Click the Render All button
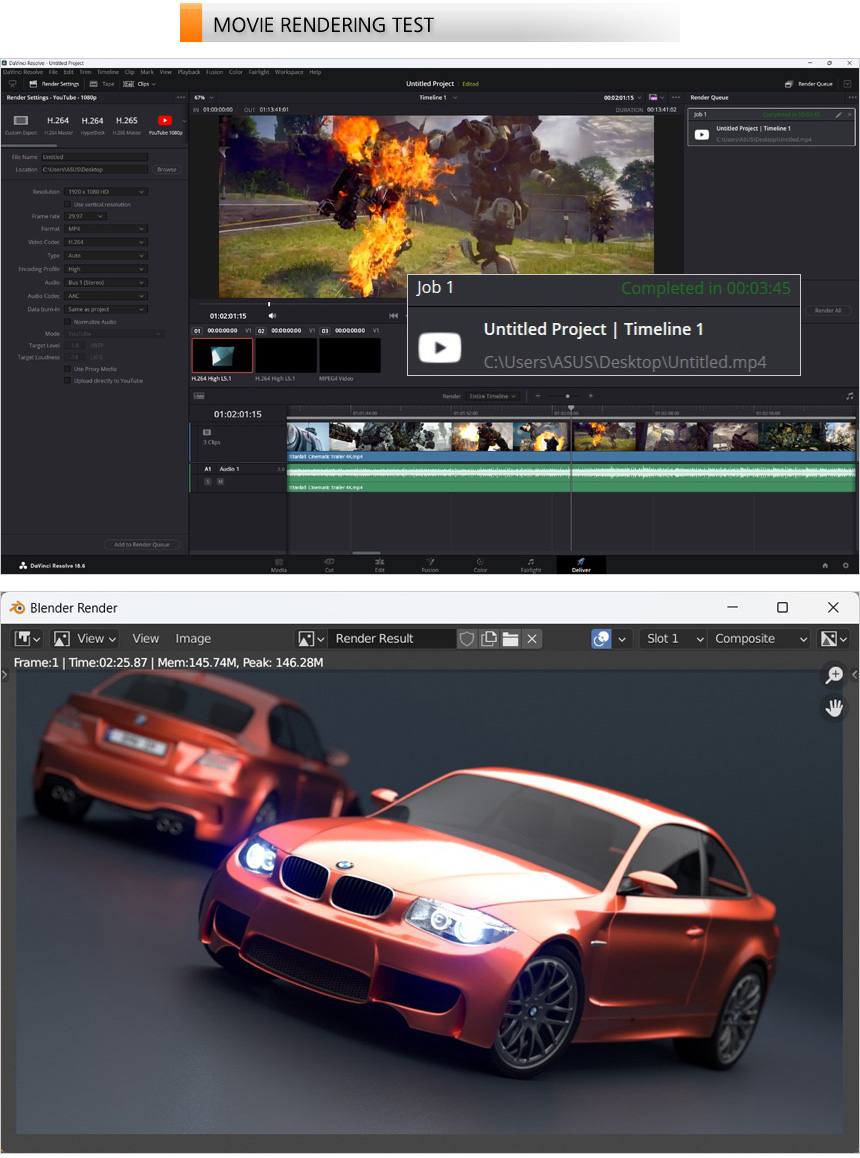Screen dimensions: 860x1158 tap(827, 310)
